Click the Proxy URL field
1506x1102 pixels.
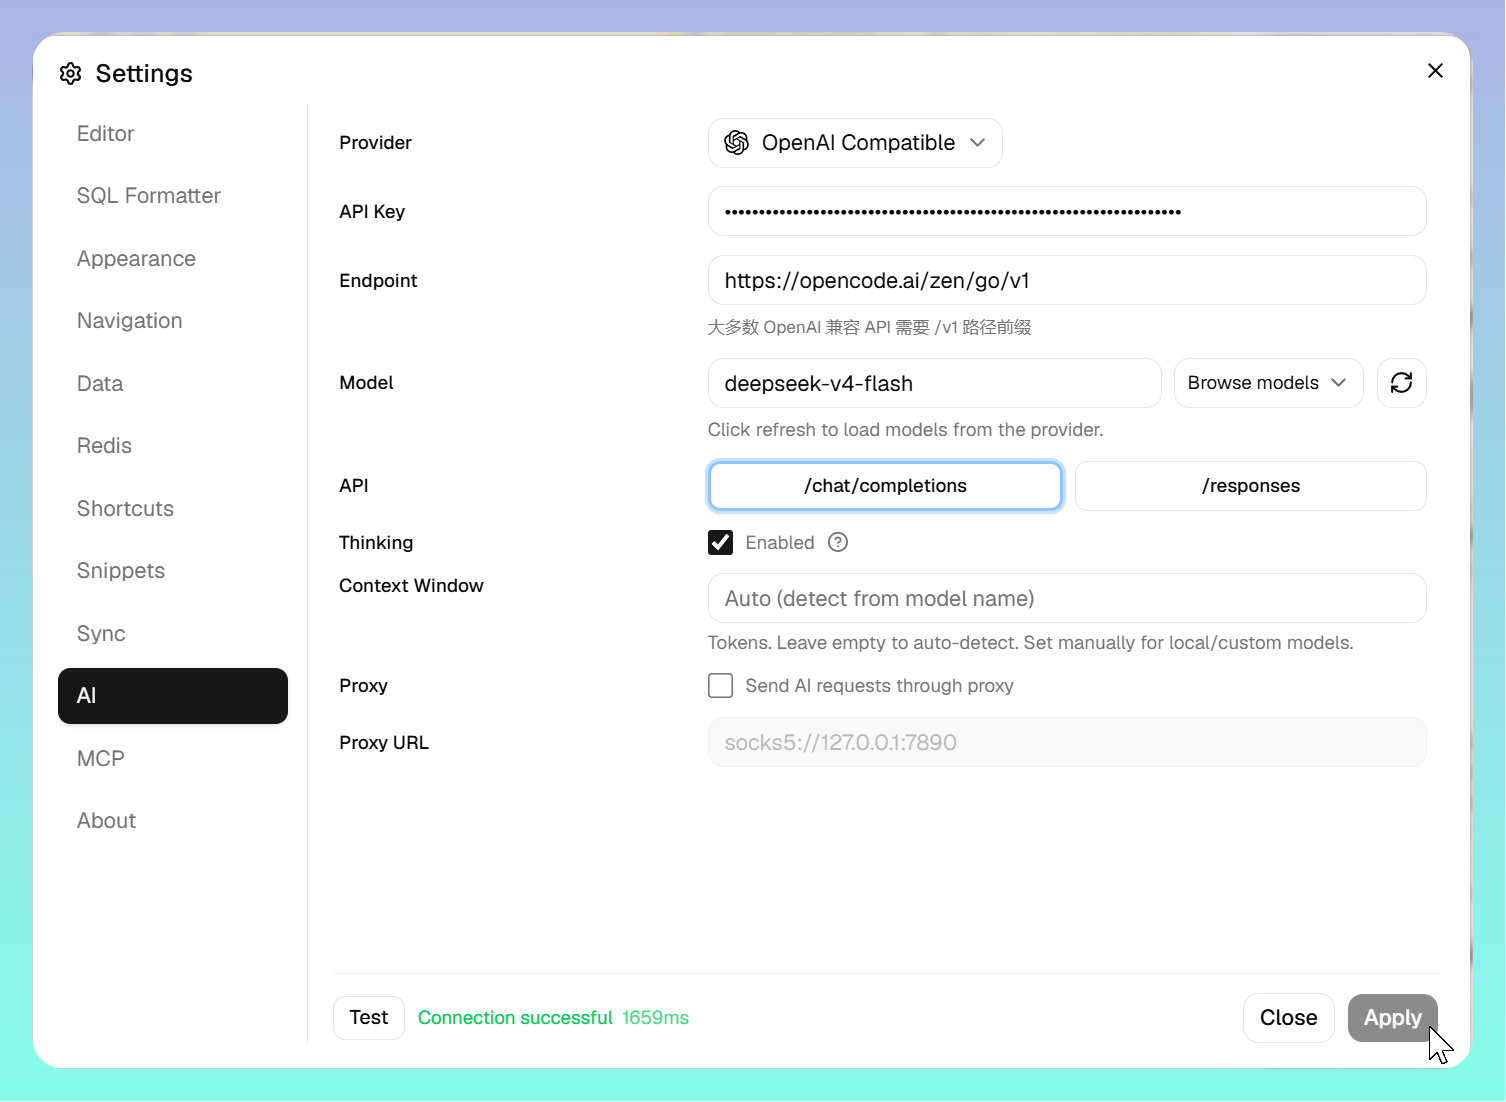click(x=1067, y=742)
